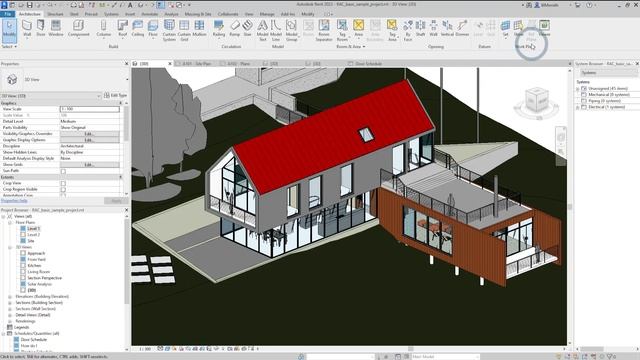Switch to the Annotate ribbon tab
Screen dimensions: 640x360
tap(149, 14)
